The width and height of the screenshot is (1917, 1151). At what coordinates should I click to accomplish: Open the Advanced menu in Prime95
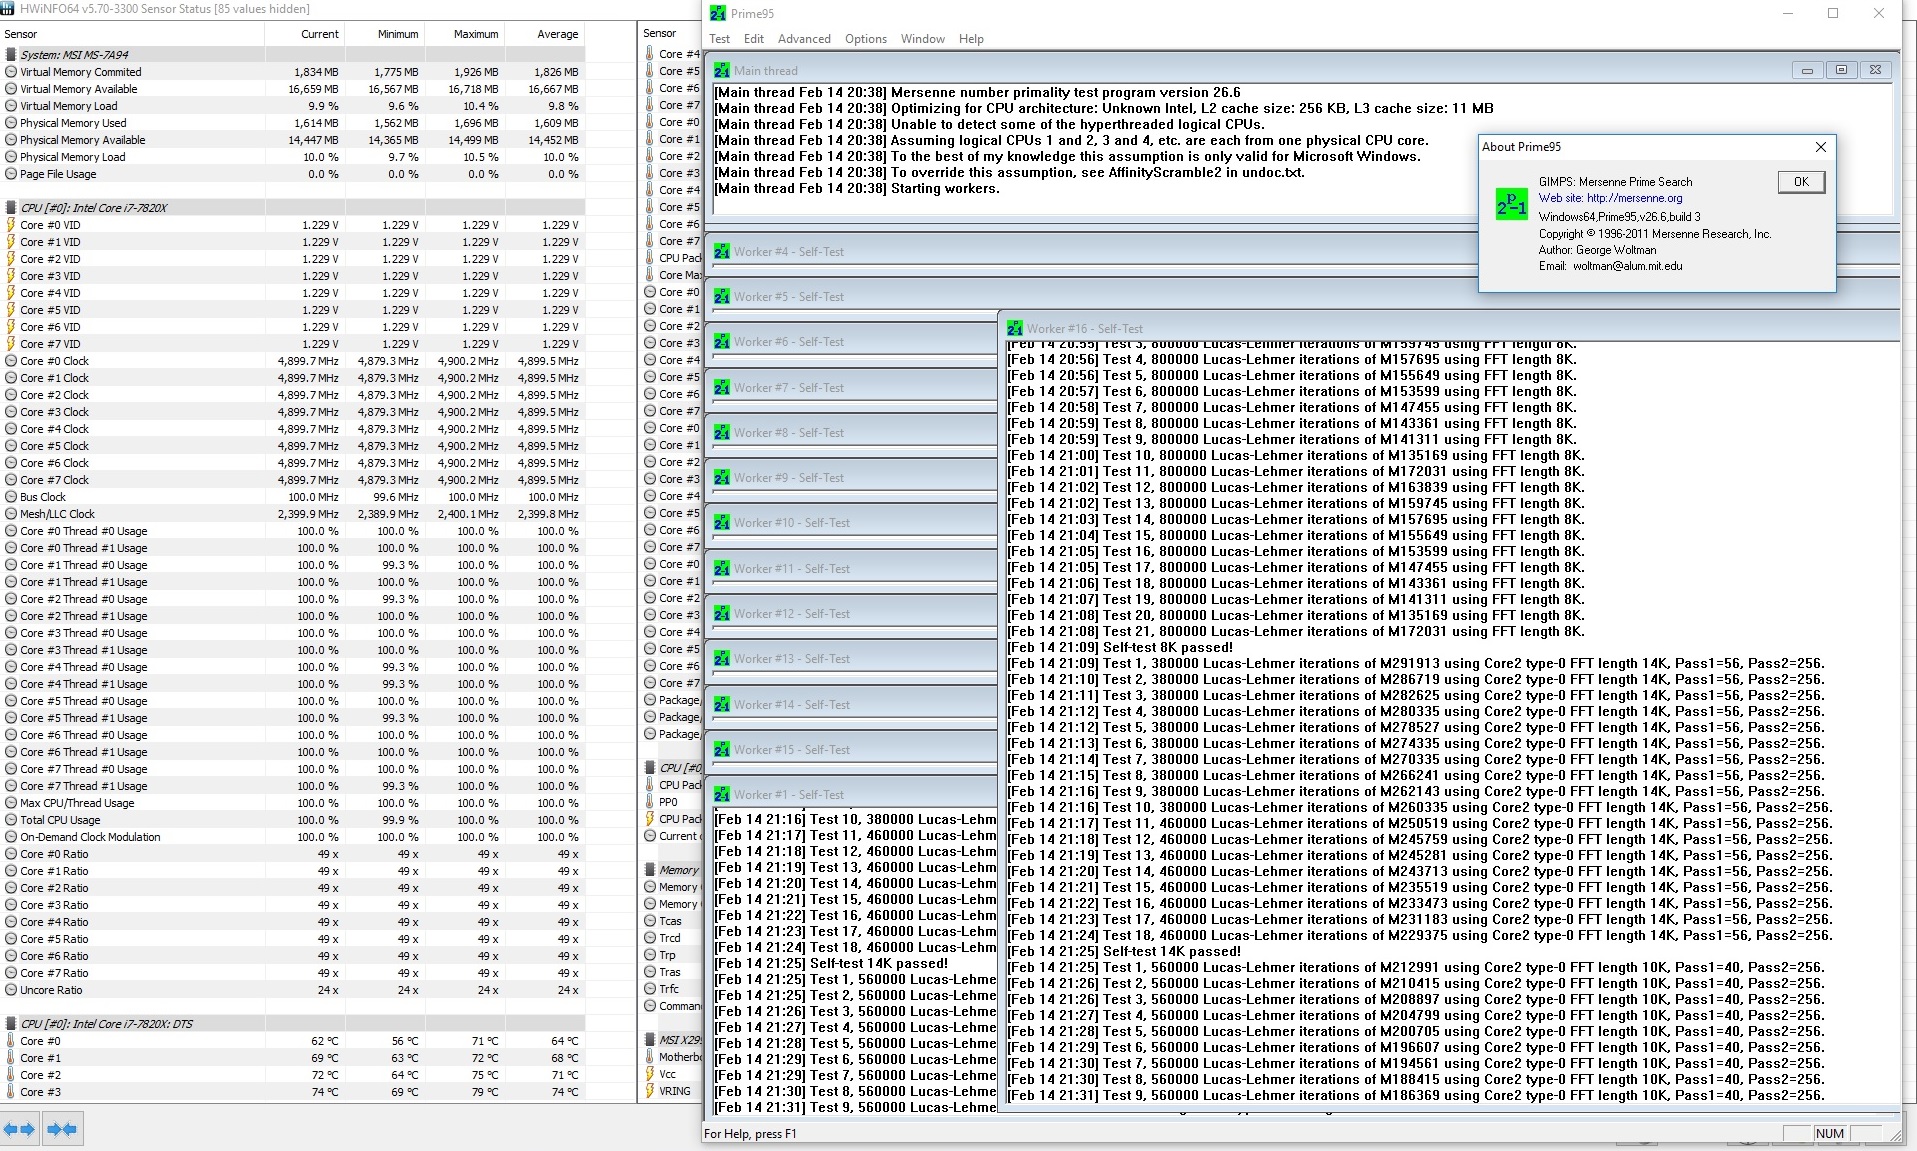click(x=804, y=39)
